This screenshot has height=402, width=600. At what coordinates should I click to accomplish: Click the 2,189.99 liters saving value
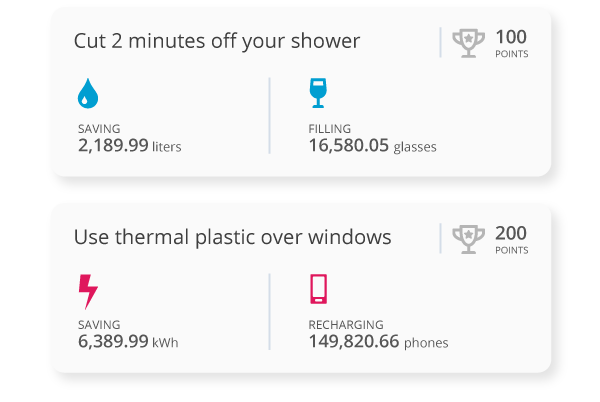(129, 145)
